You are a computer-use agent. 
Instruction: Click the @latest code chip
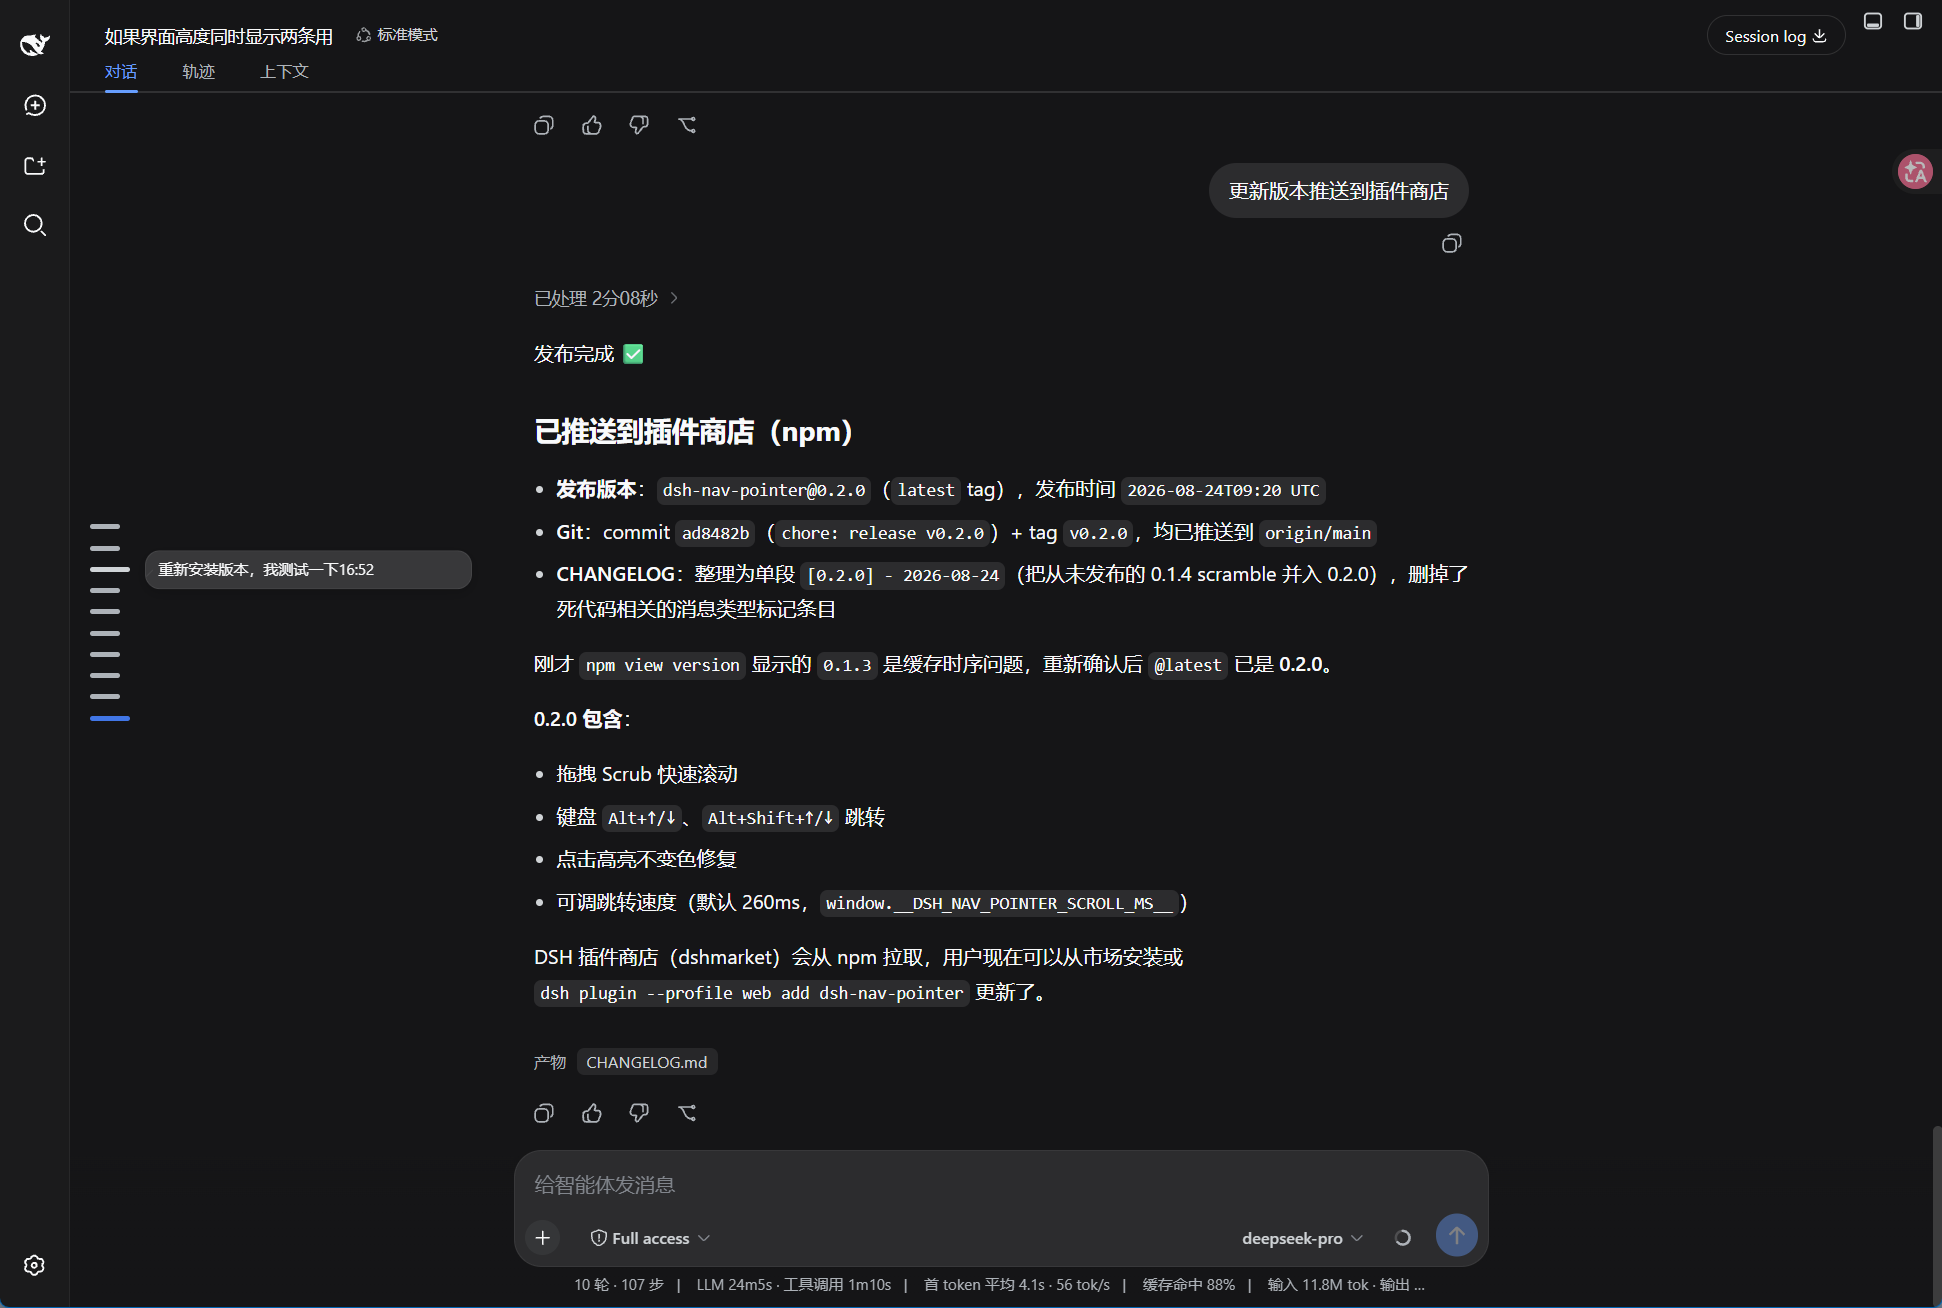tap(1188, 665)
